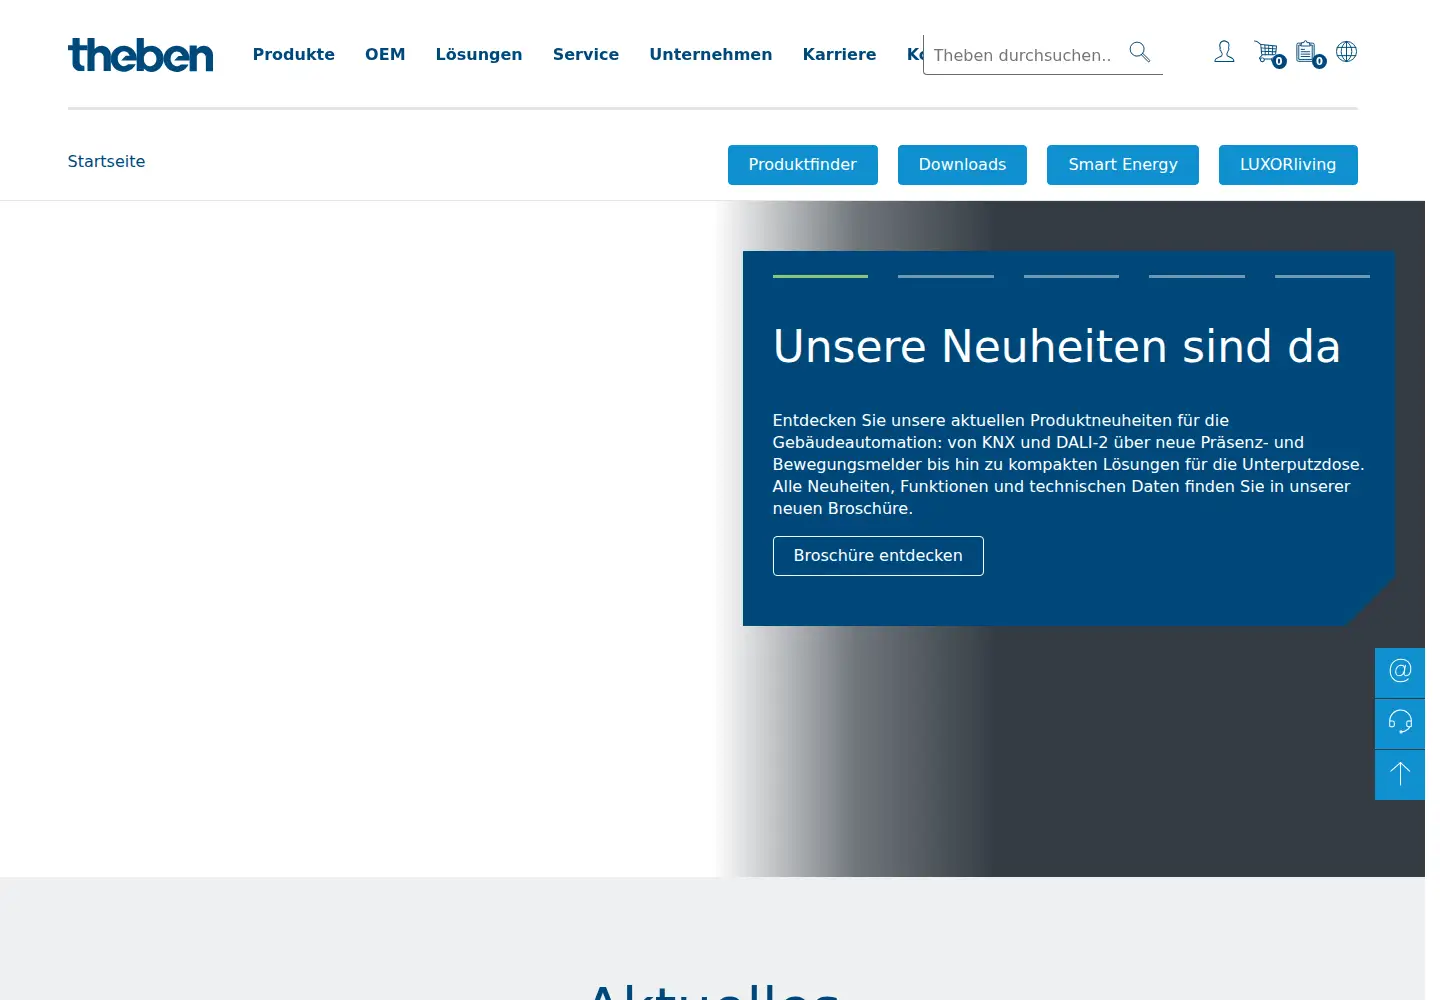Open the Karriere menu

840,55
